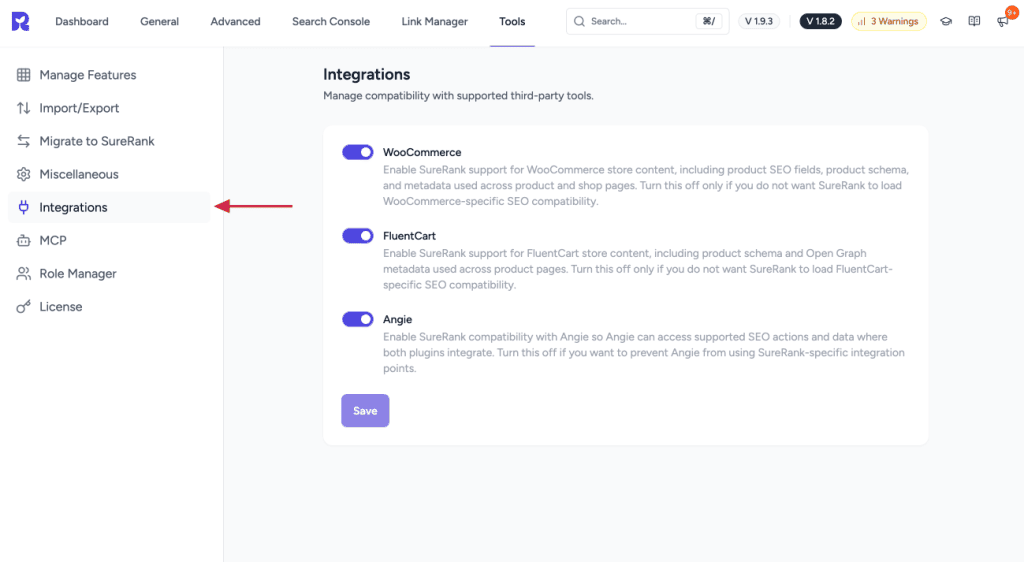Click the Manage Features grid icon
The height and width of the screenshot is (562, 1024).
pyautogui.click(x=24, y=75)
